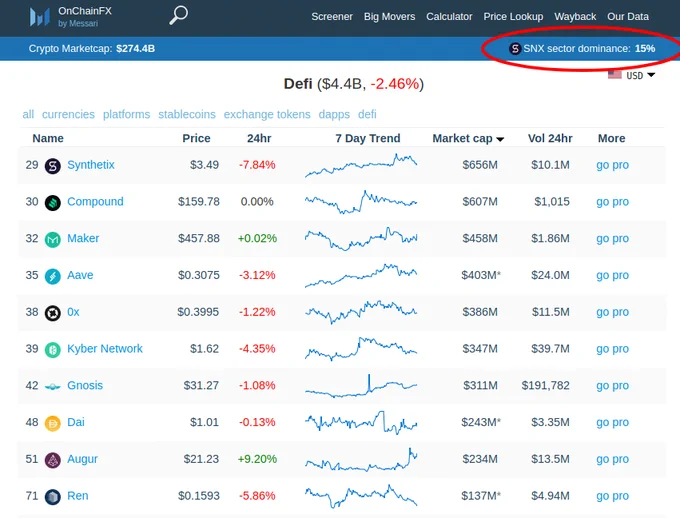This screenshot has width=680, height=518.
Task: Click the Ren coin icon
Action: [53, 497]
